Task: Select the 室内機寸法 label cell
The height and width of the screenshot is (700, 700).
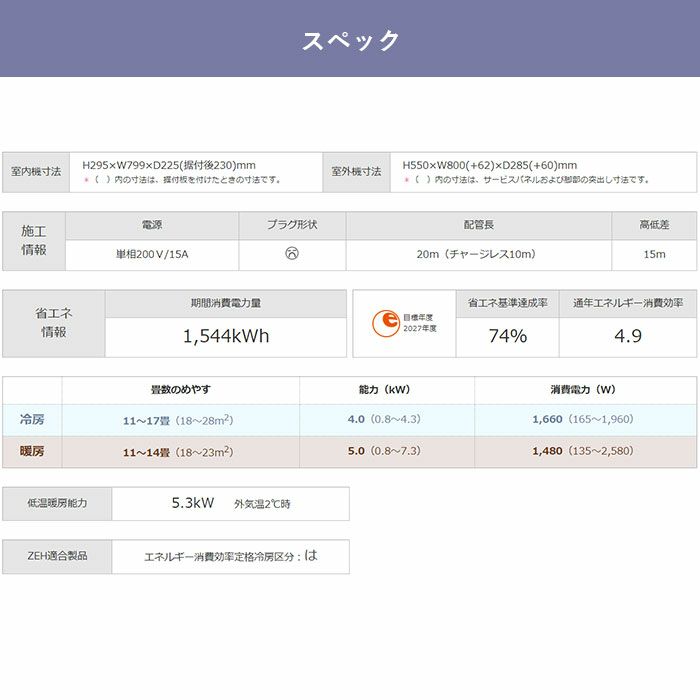Action: (x=36, y=172)
